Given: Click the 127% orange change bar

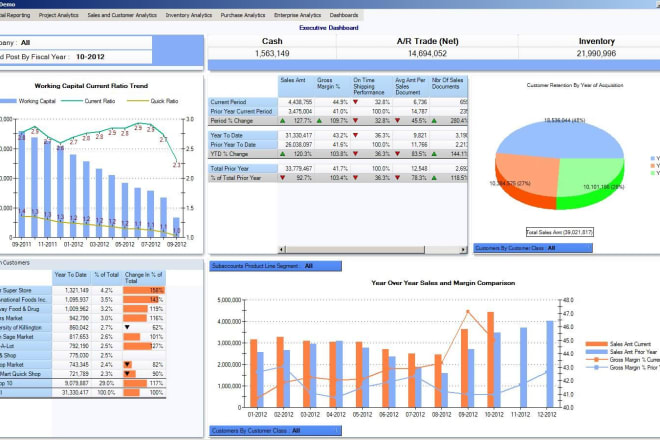Looking at the screenshot, I should [137, 346].
